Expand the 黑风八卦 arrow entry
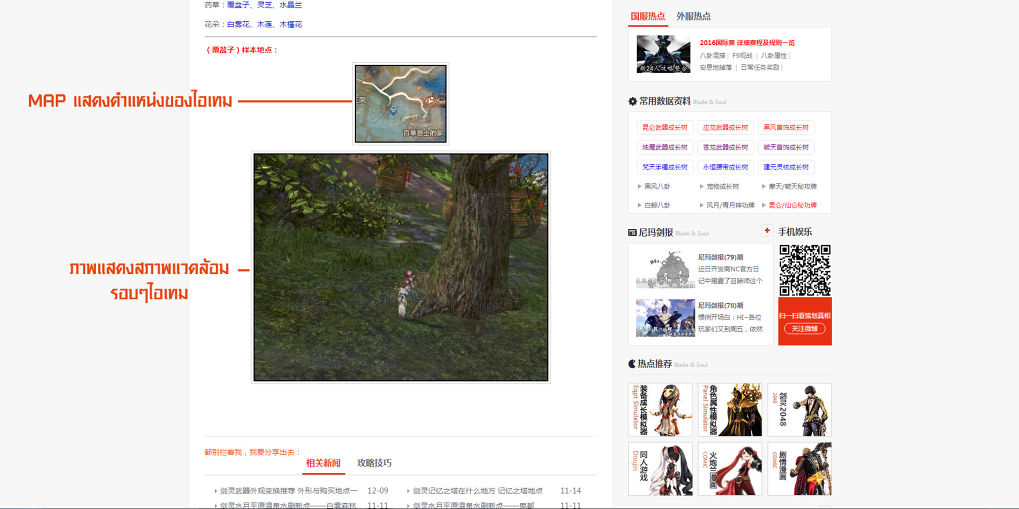The width and height of the screenshot is (1019, 509). point(658,186)
